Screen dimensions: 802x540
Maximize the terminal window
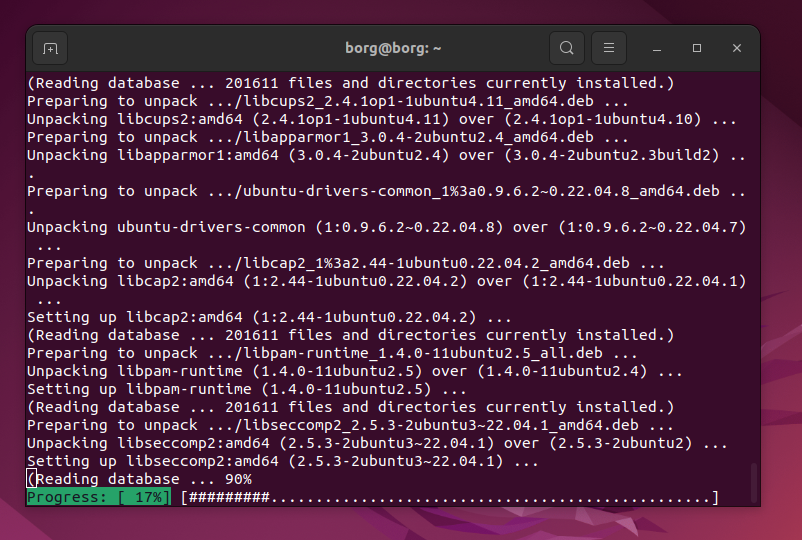click(697, 48)
